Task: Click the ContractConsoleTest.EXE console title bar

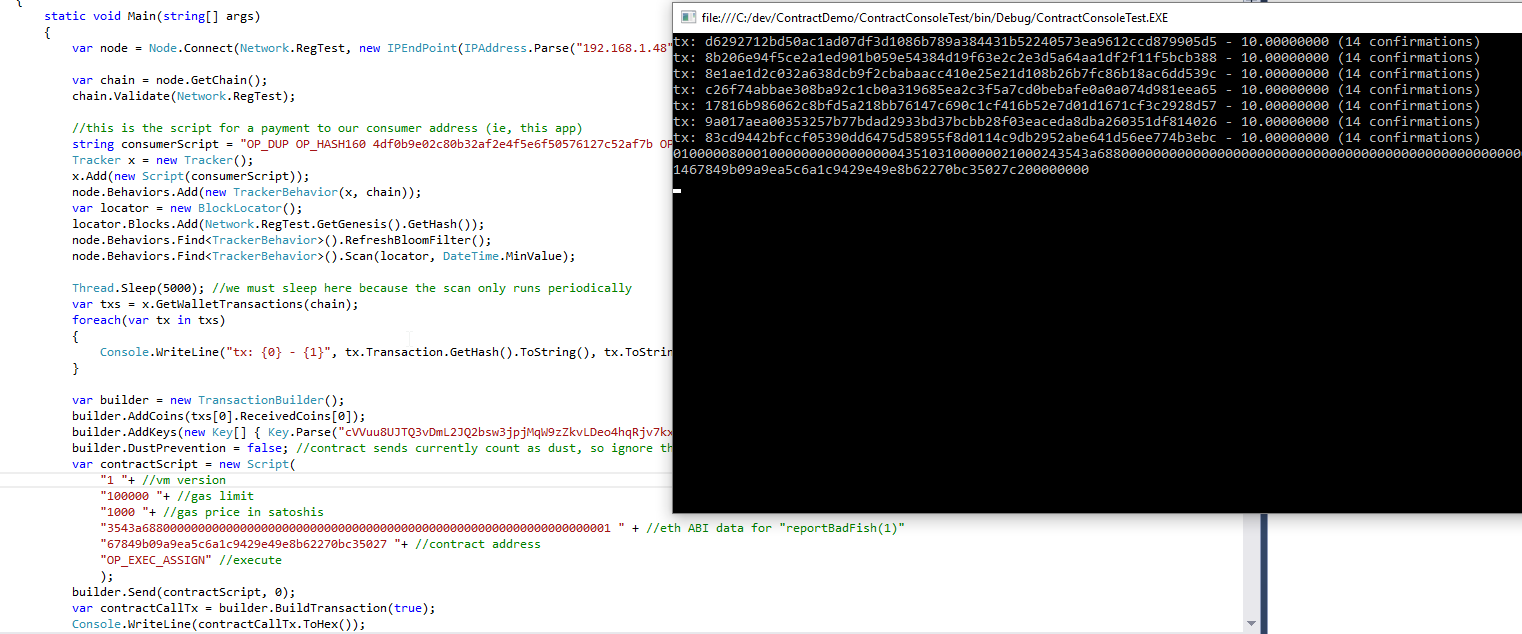Action: point(1097,18)
